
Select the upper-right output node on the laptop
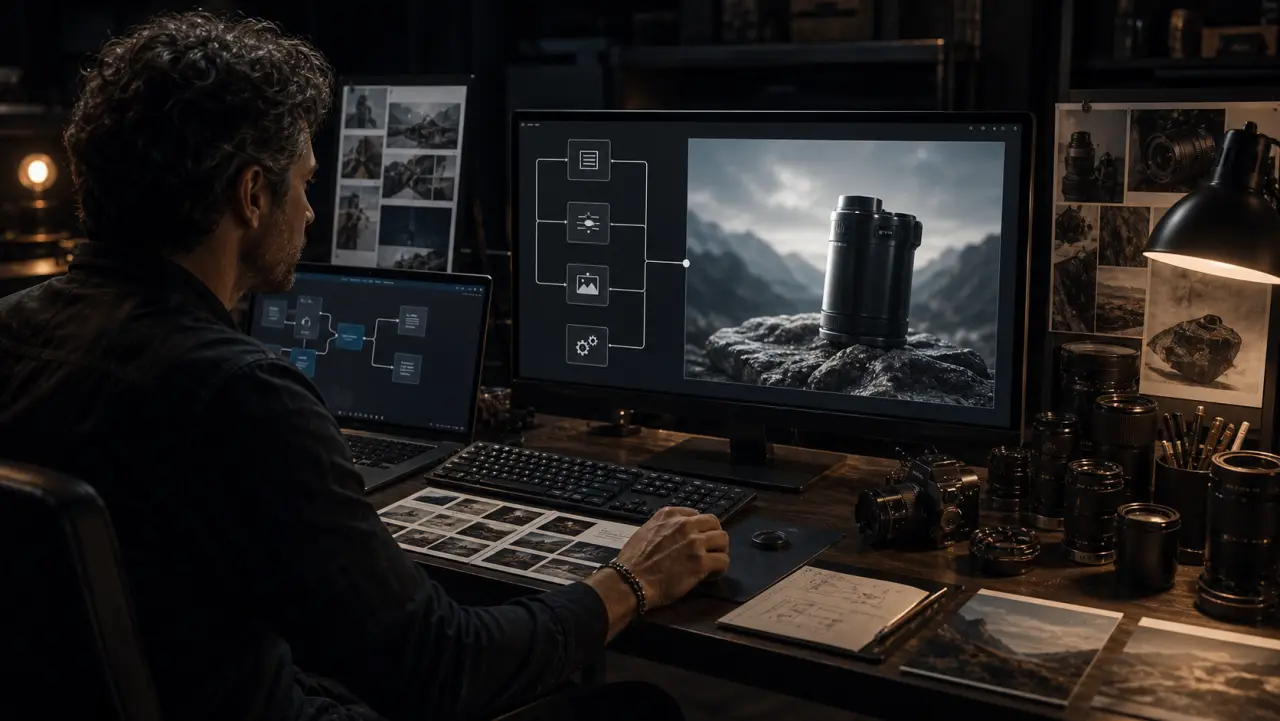[x=412, y=321]
